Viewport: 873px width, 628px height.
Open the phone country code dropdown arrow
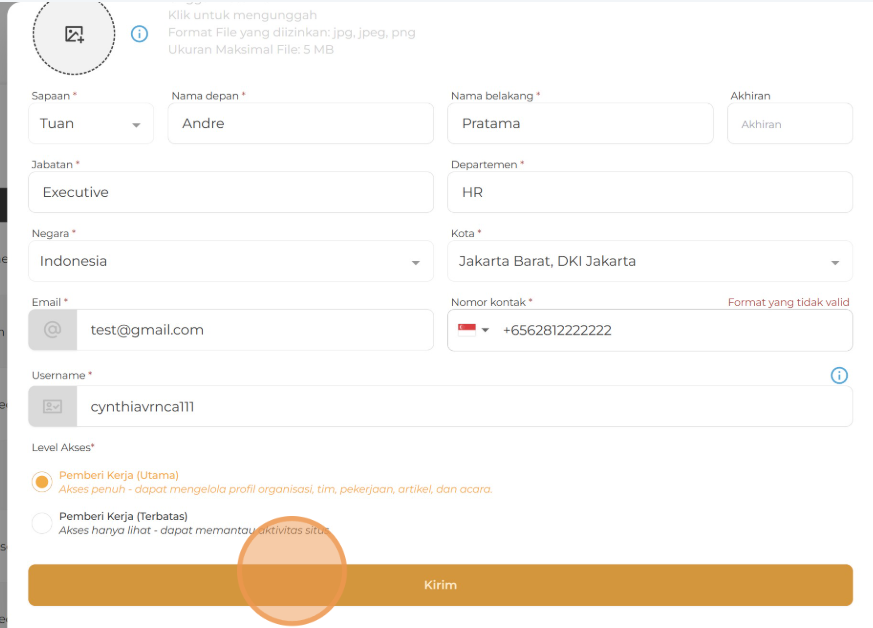coord(486,330)
